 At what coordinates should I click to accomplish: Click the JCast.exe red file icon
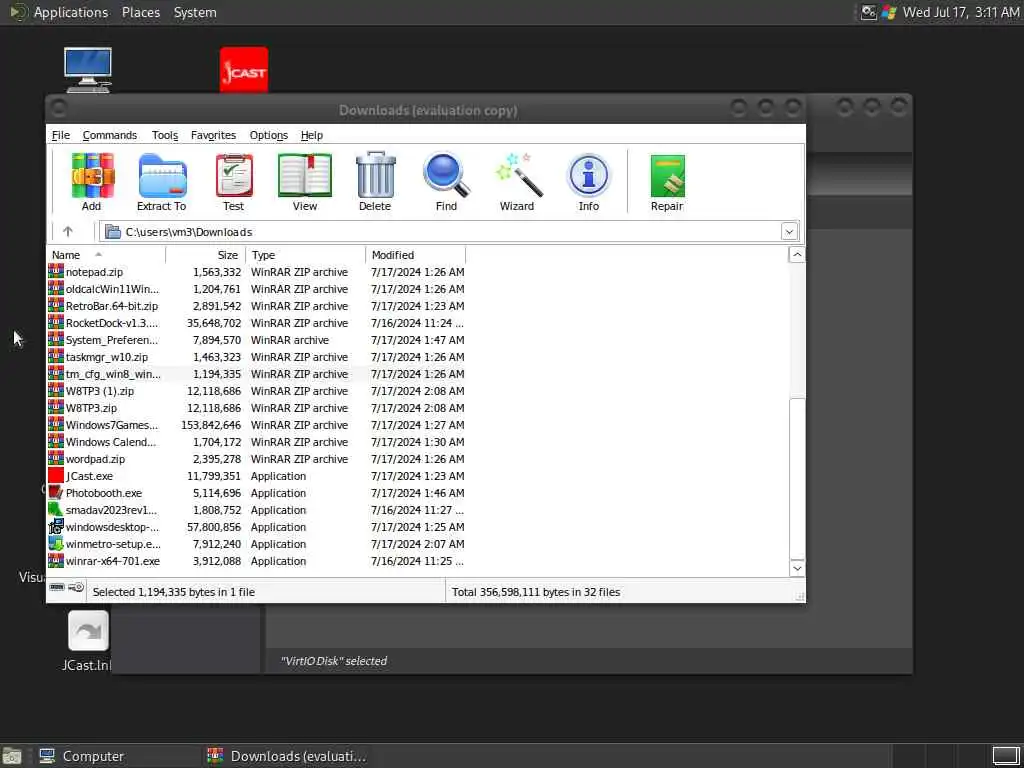[x=56, y=476]
